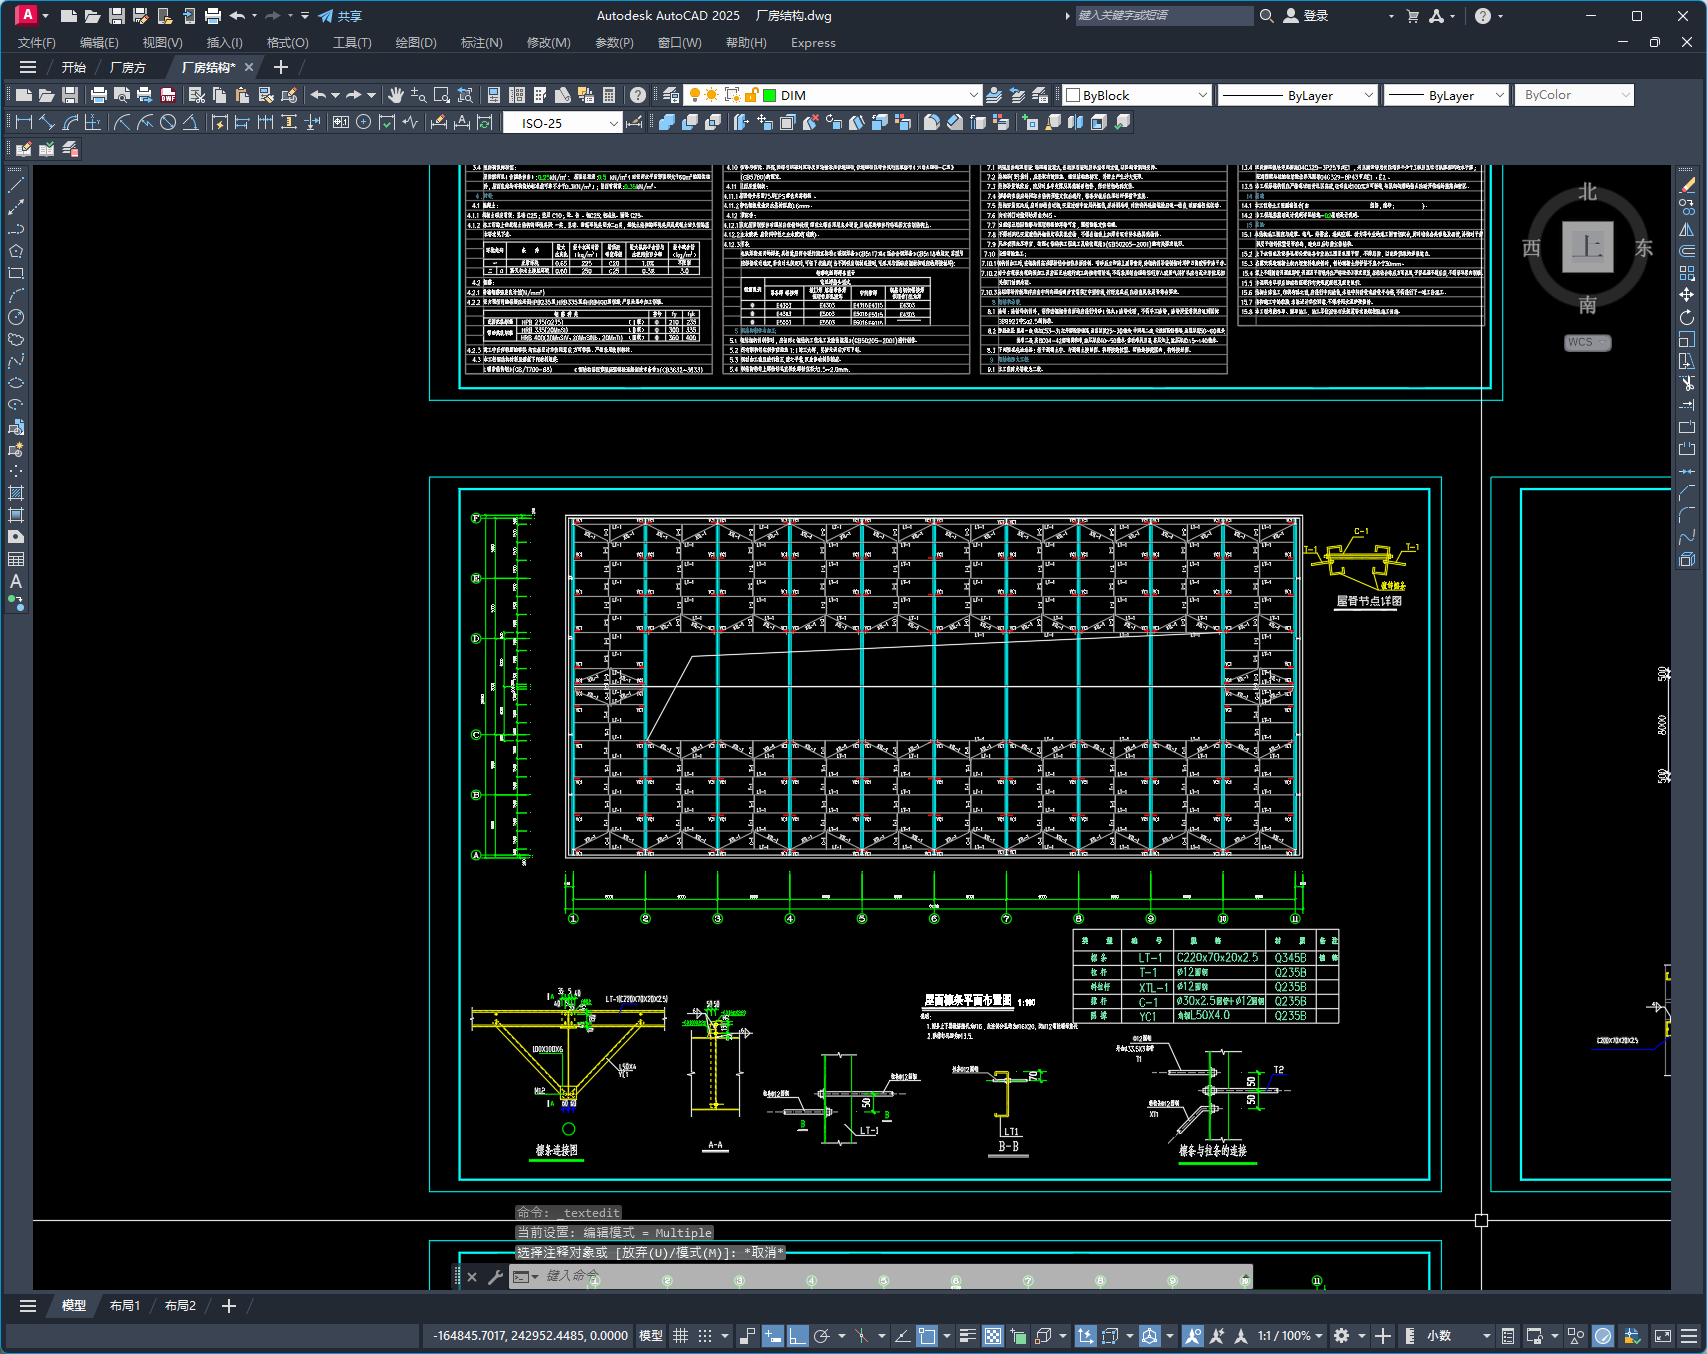
Task: Select the Pan hand tool
Action: 396,95
